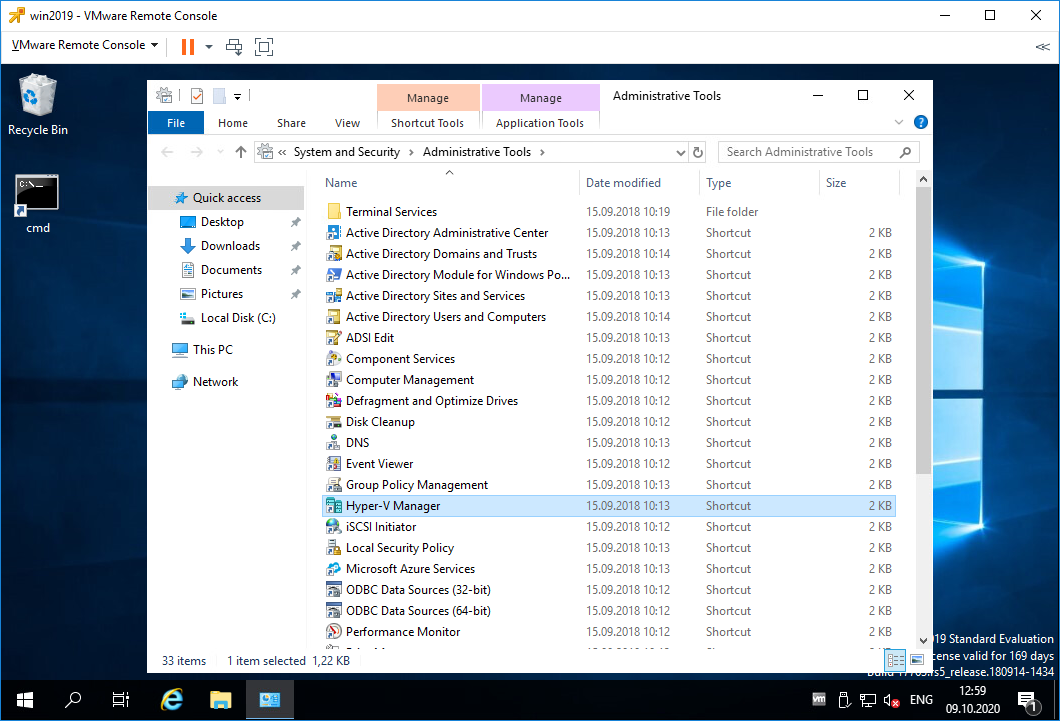The image size is (1060, 721).
Task: Click the pause VM button
Action: pos(188,47)
